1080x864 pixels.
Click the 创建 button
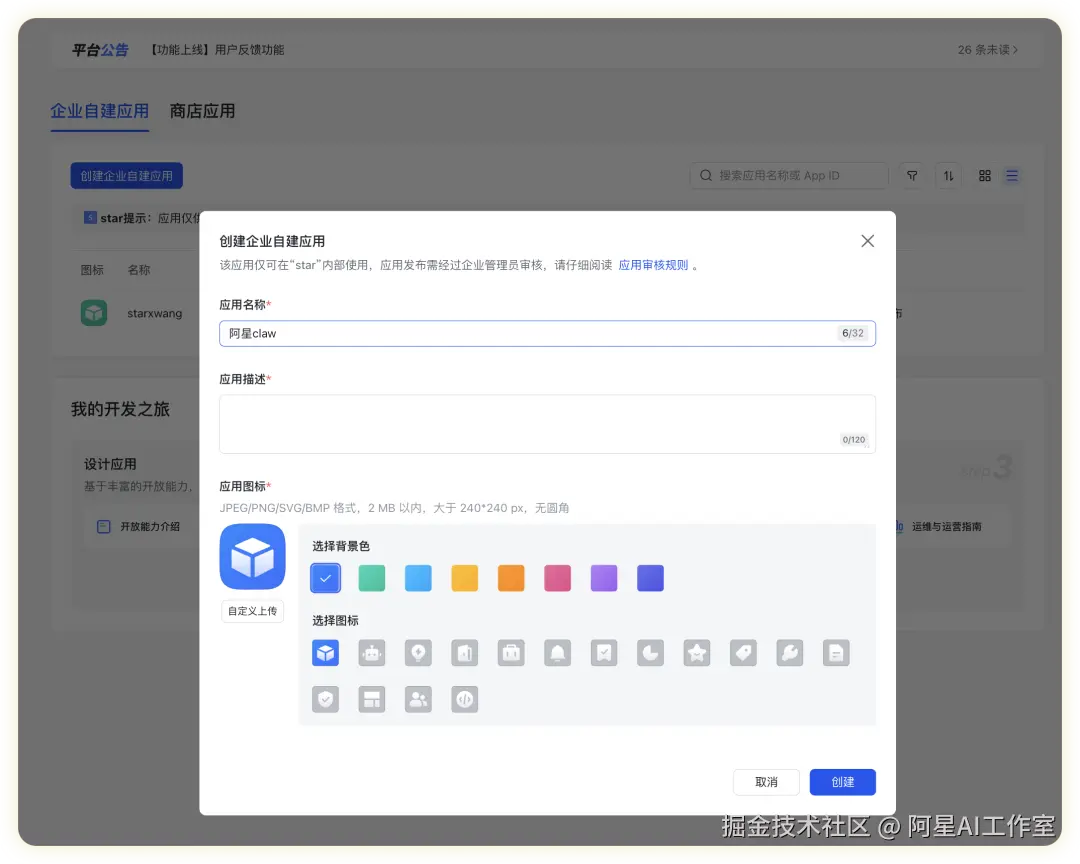[842, 782]
